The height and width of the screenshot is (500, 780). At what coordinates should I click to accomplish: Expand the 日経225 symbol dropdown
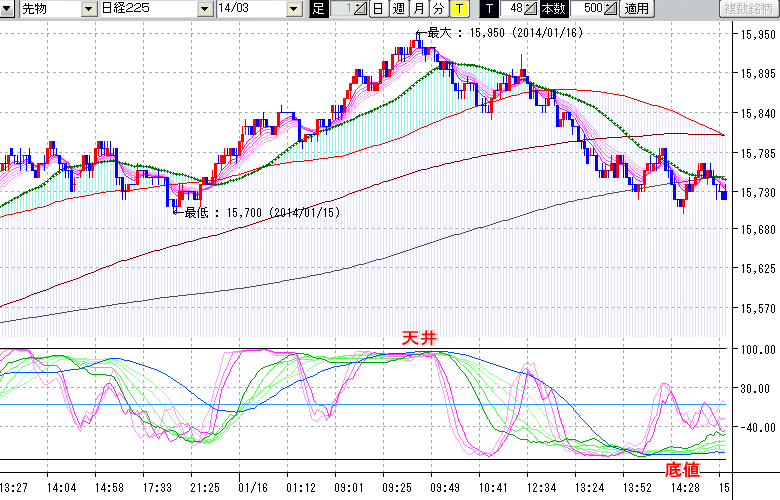207,9
